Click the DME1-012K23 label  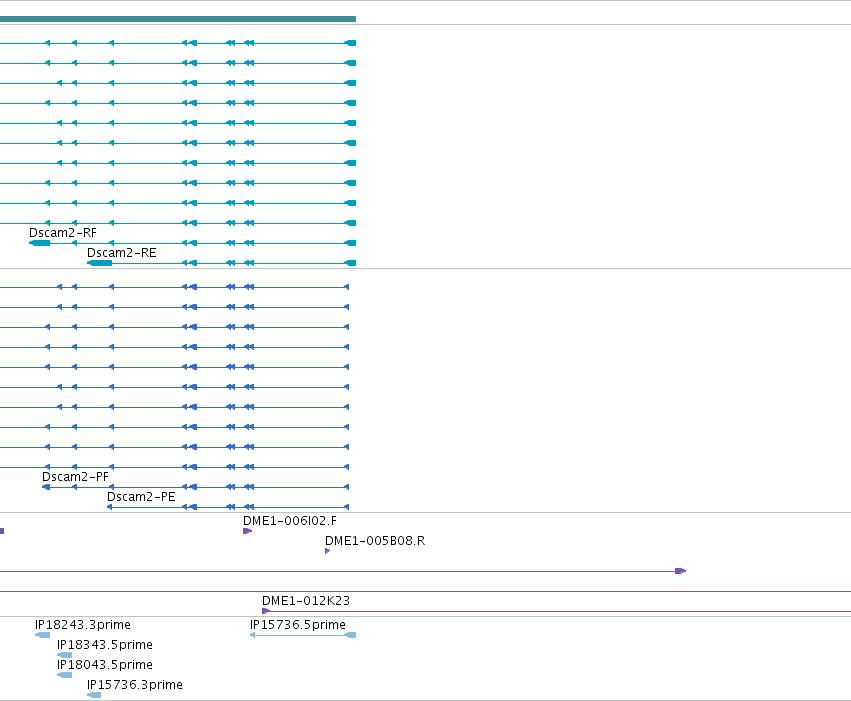pos(306,601)
